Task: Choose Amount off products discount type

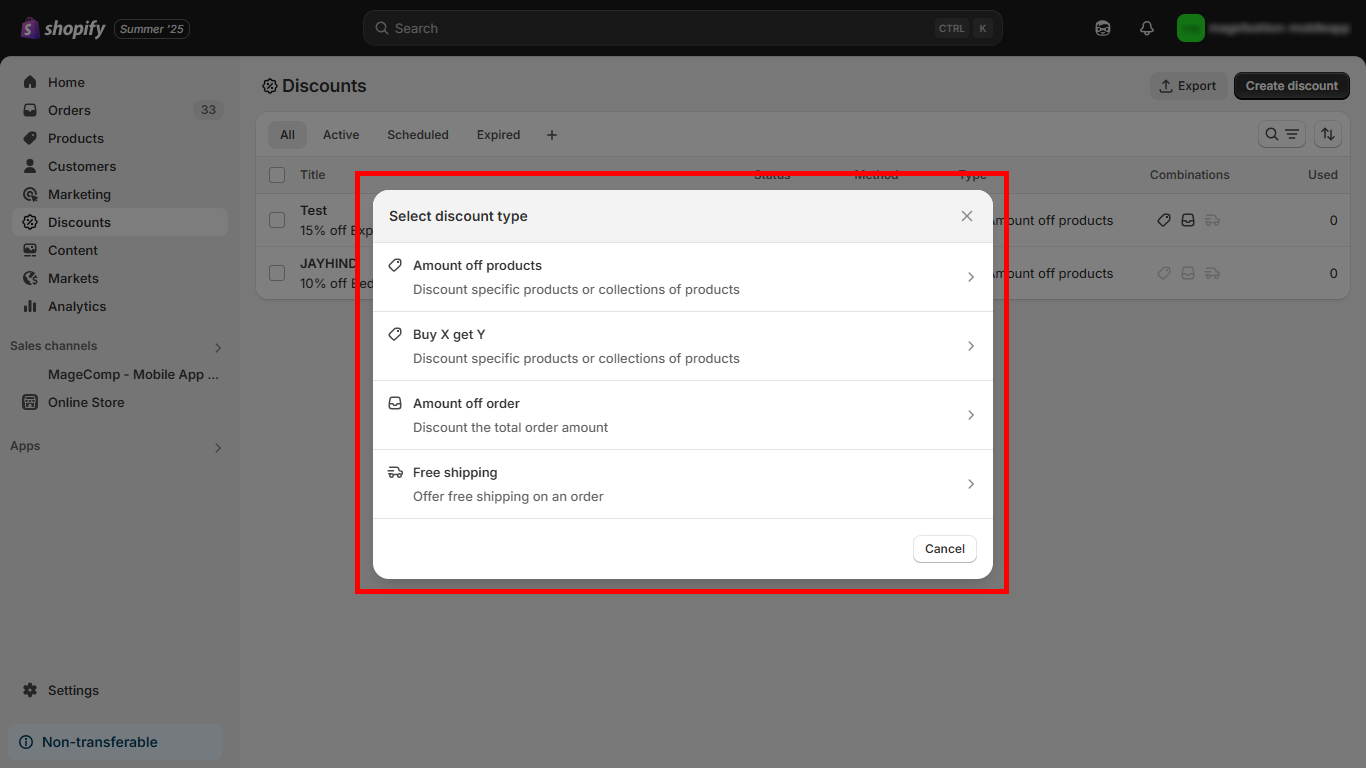Action: click(682, 277)
